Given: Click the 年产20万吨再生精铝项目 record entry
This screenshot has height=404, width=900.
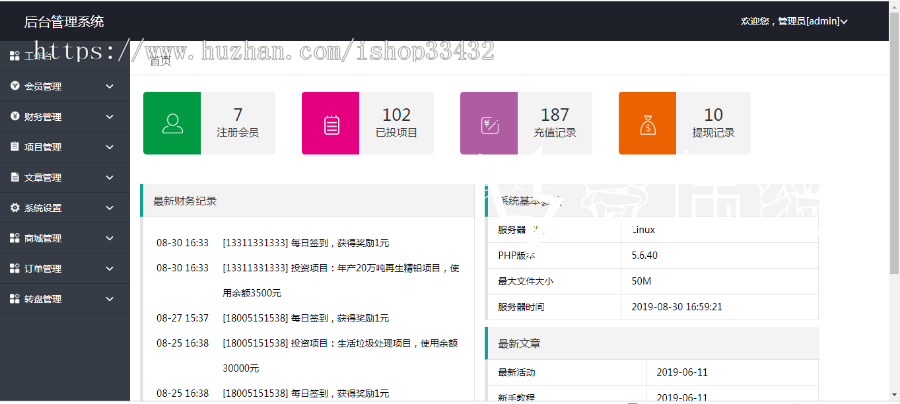Looking at the screenshot, I should [341, 281].
